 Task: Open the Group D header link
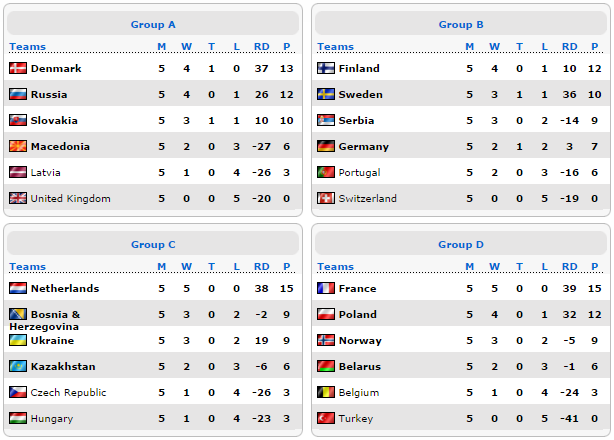[x=461, y=244]
